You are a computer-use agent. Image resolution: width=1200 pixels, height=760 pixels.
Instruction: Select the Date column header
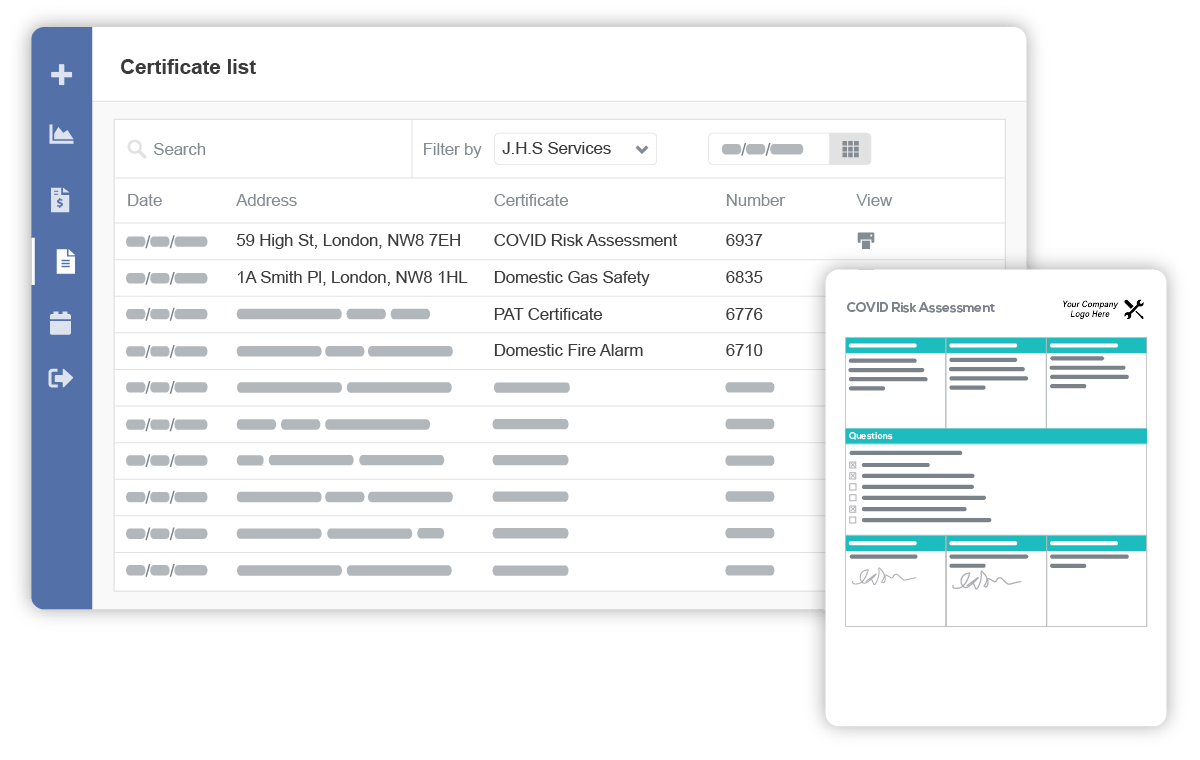(x=144, y=200)
